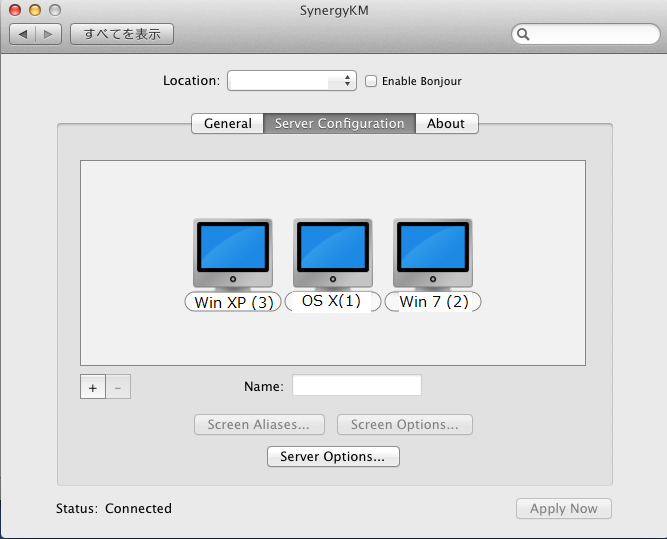Click the magnifier icon in the search field
This screenshot has height=539, width=667.
[523, 34]
